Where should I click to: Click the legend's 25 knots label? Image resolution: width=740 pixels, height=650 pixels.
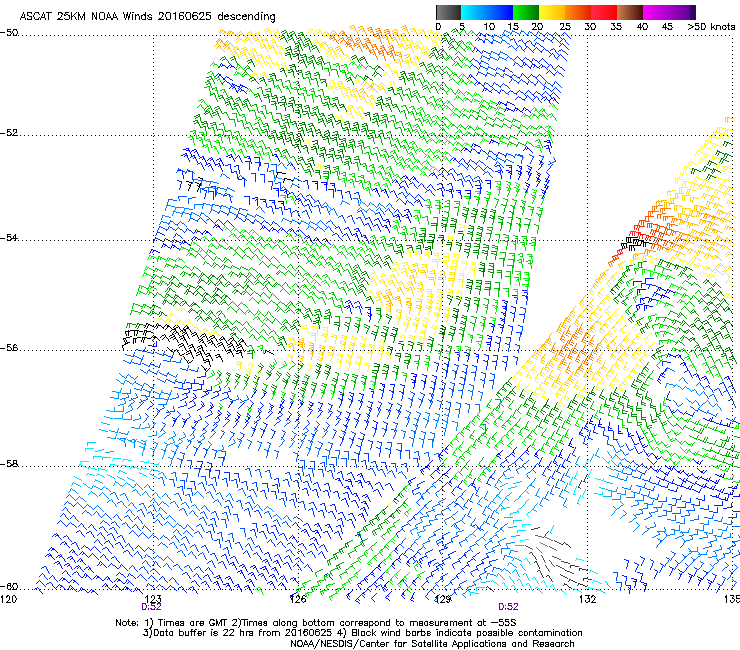pos(565,26)
